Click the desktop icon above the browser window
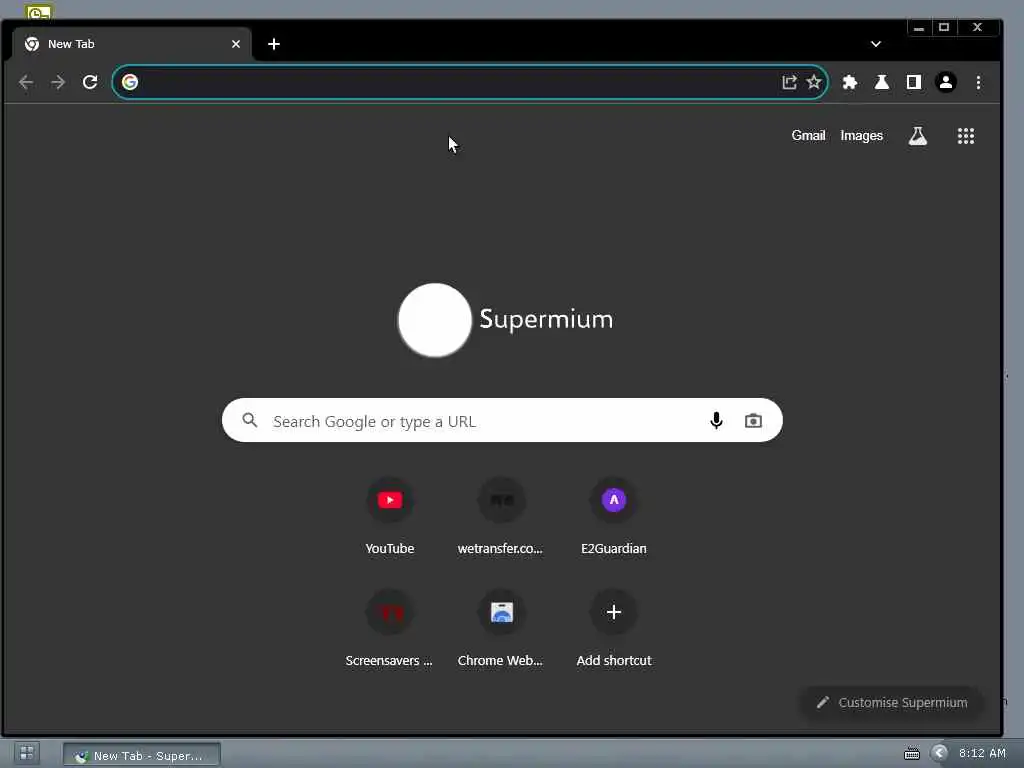 tap(39, 11)
